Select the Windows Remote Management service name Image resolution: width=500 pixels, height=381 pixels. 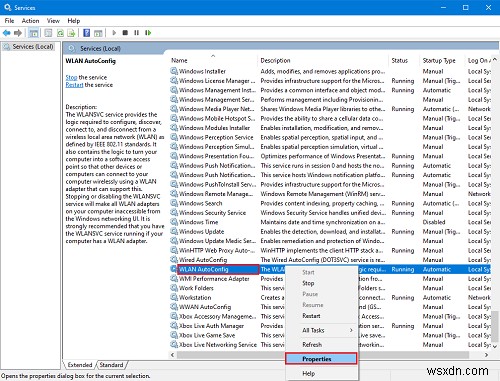[216, 194]
